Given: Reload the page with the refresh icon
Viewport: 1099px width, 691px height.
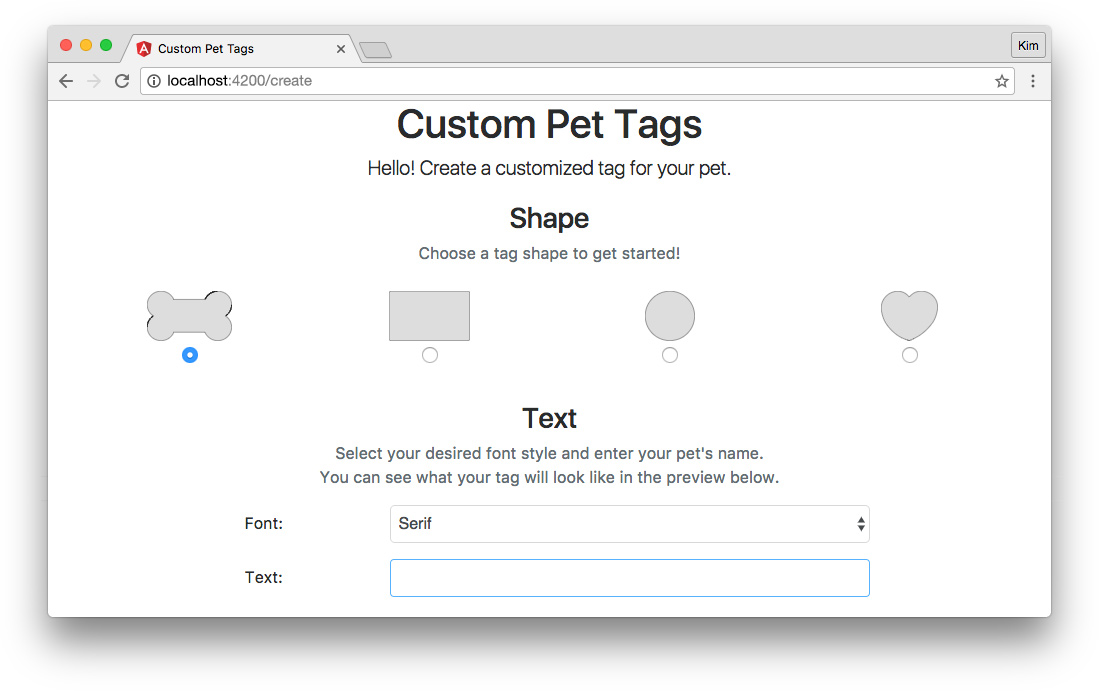Looking at the screenshot, I should 122,81.
